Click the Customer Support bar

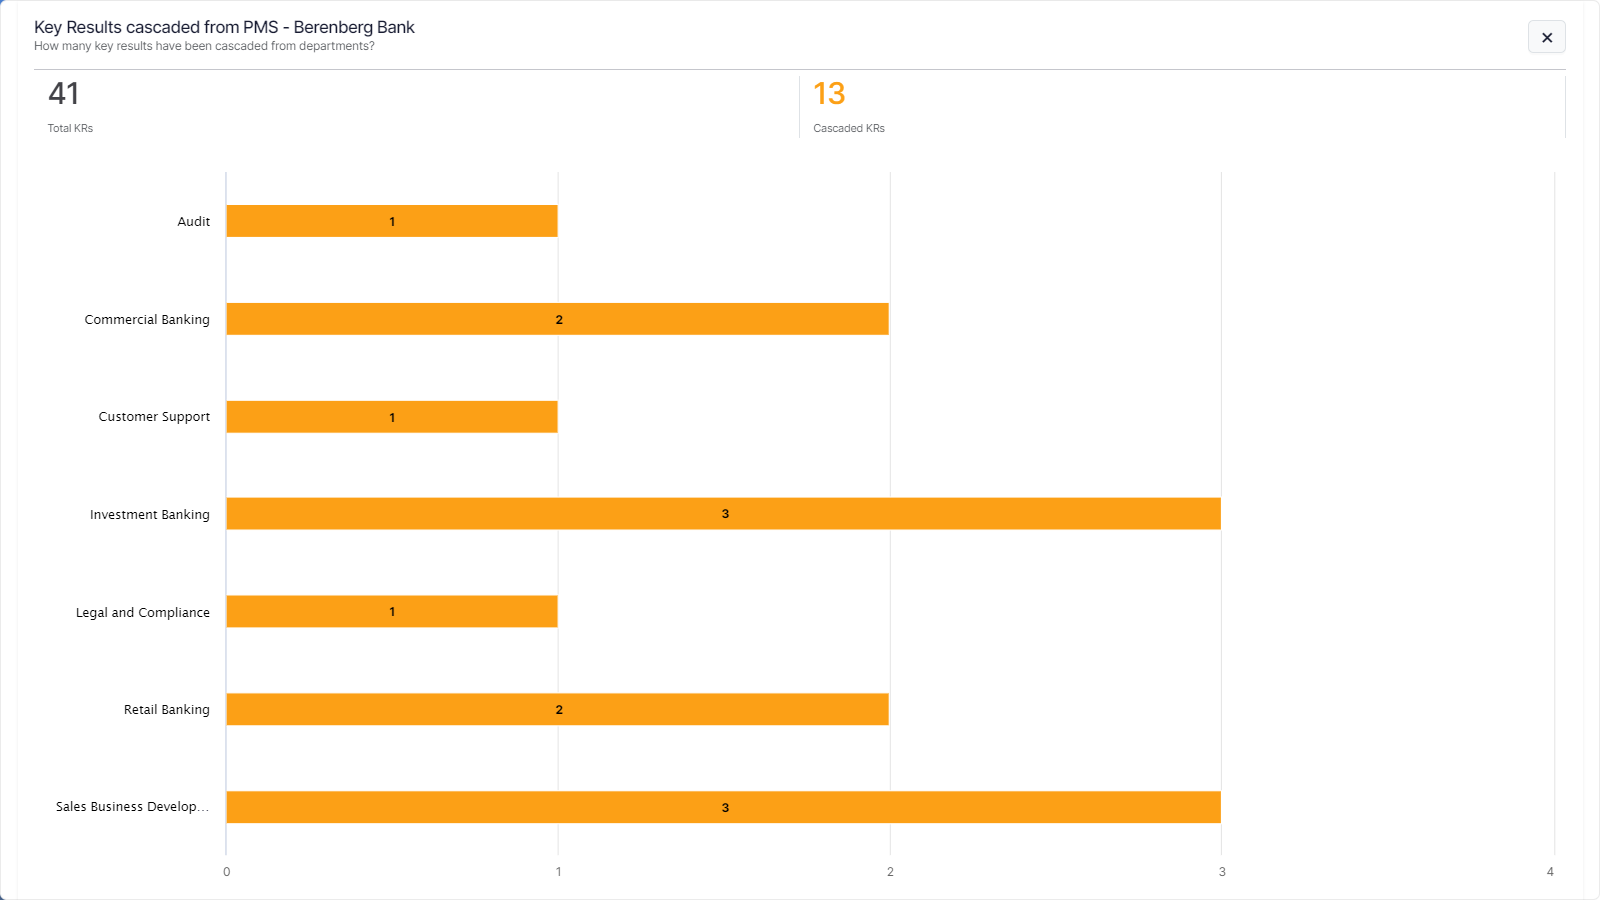pos(391,417)
